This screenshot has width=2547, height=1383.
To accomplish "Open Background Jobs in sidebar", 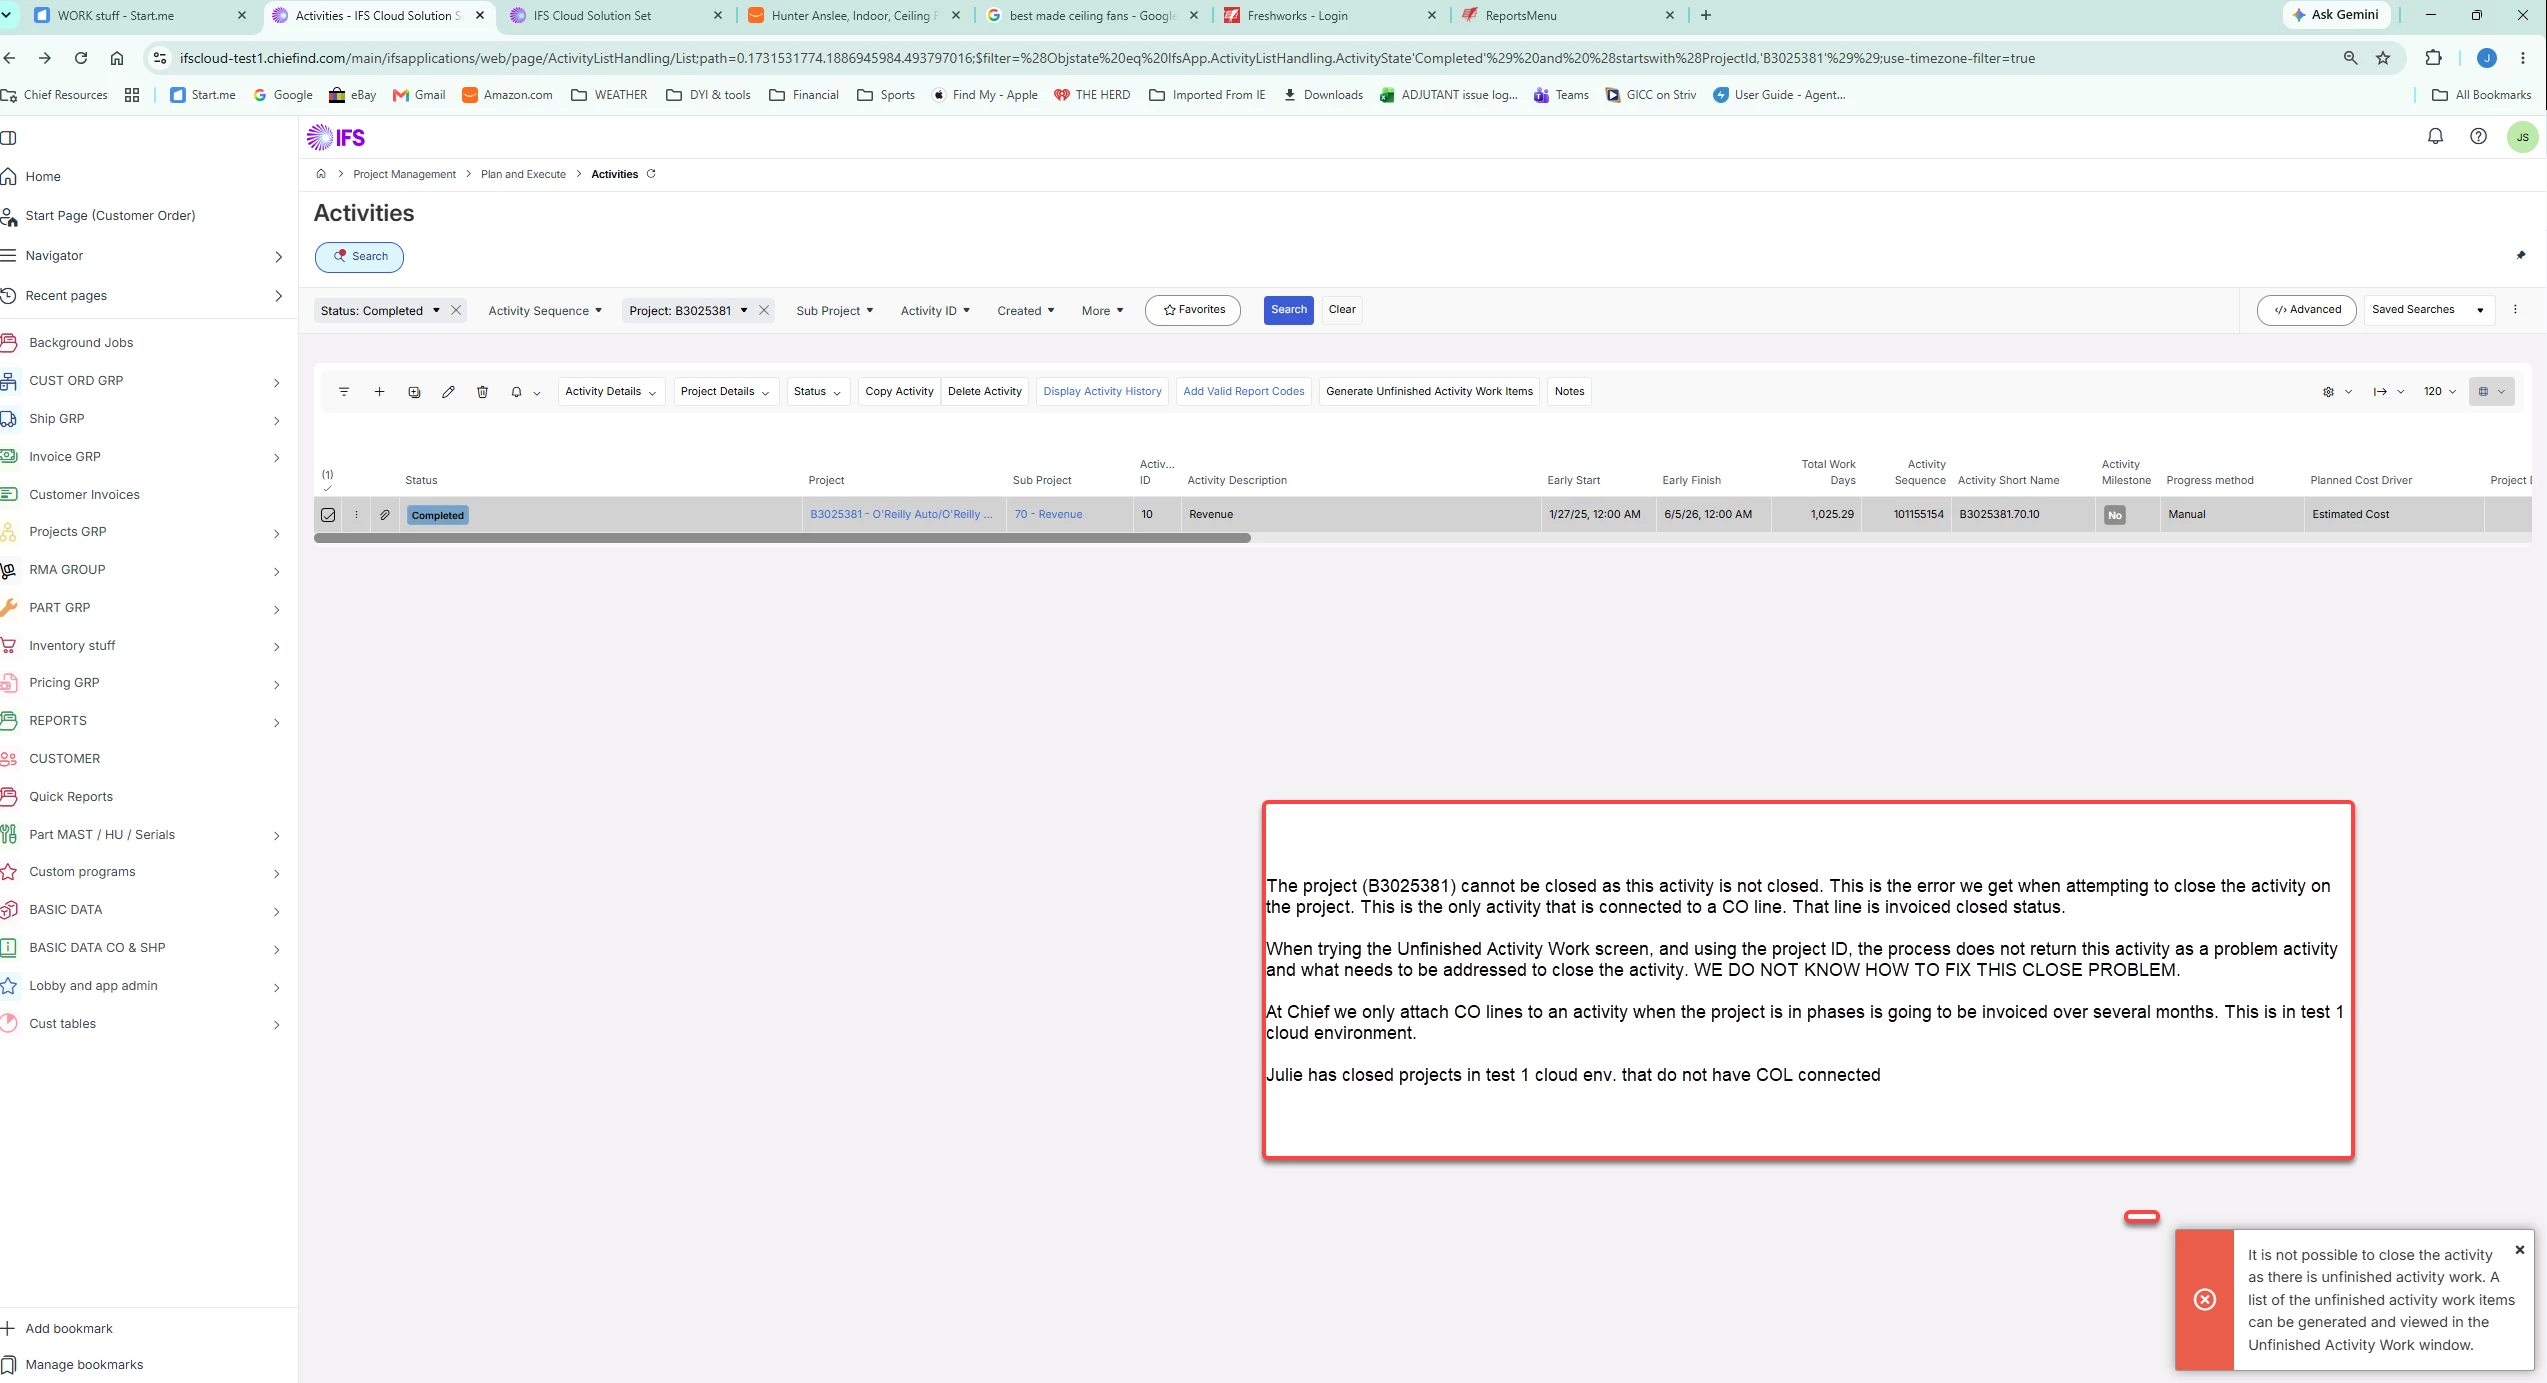I will 81,343.
